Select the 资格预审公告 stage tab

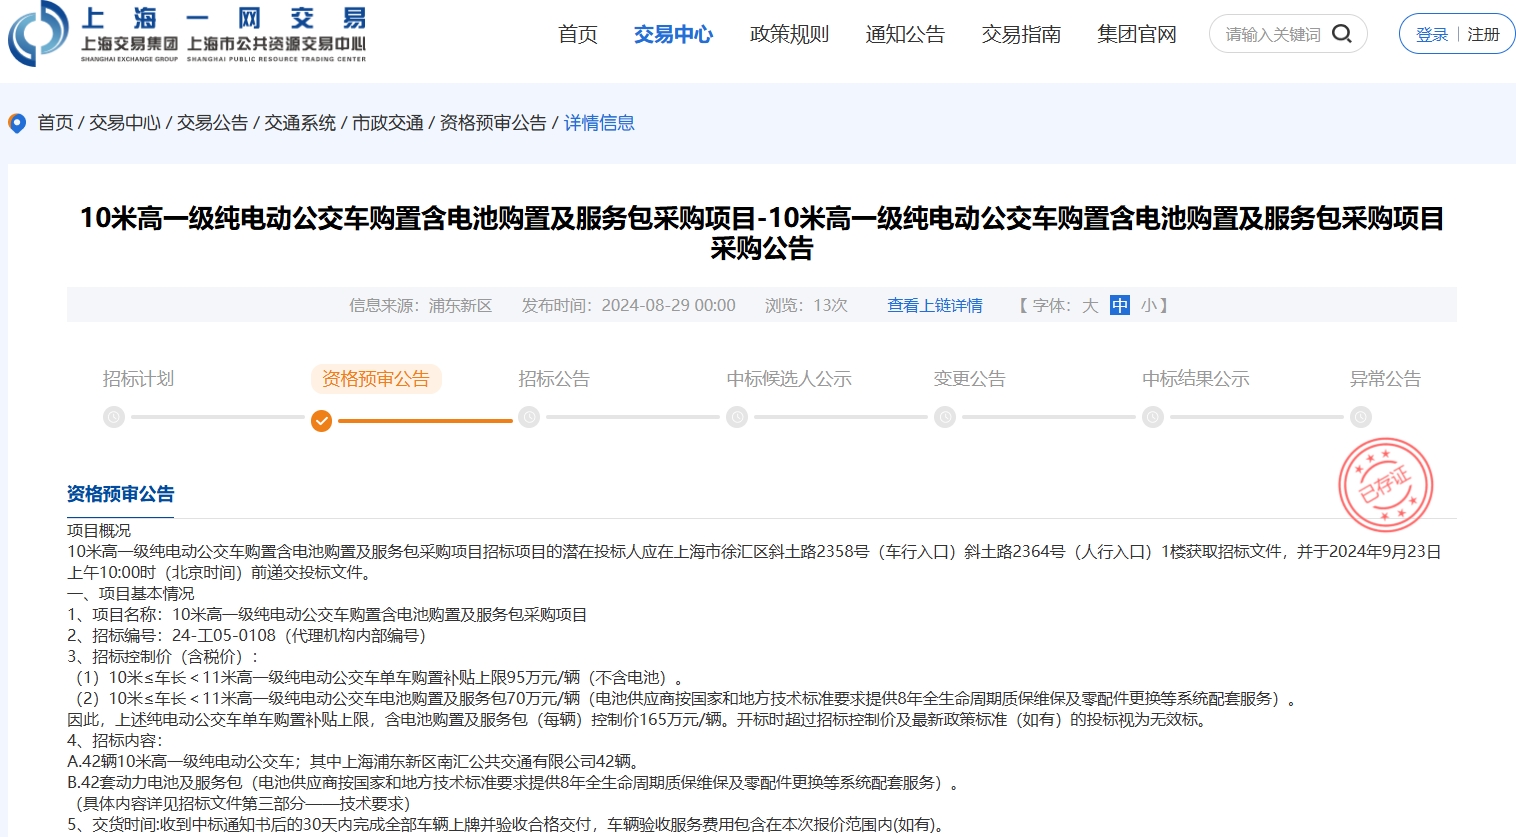[375, 379]
